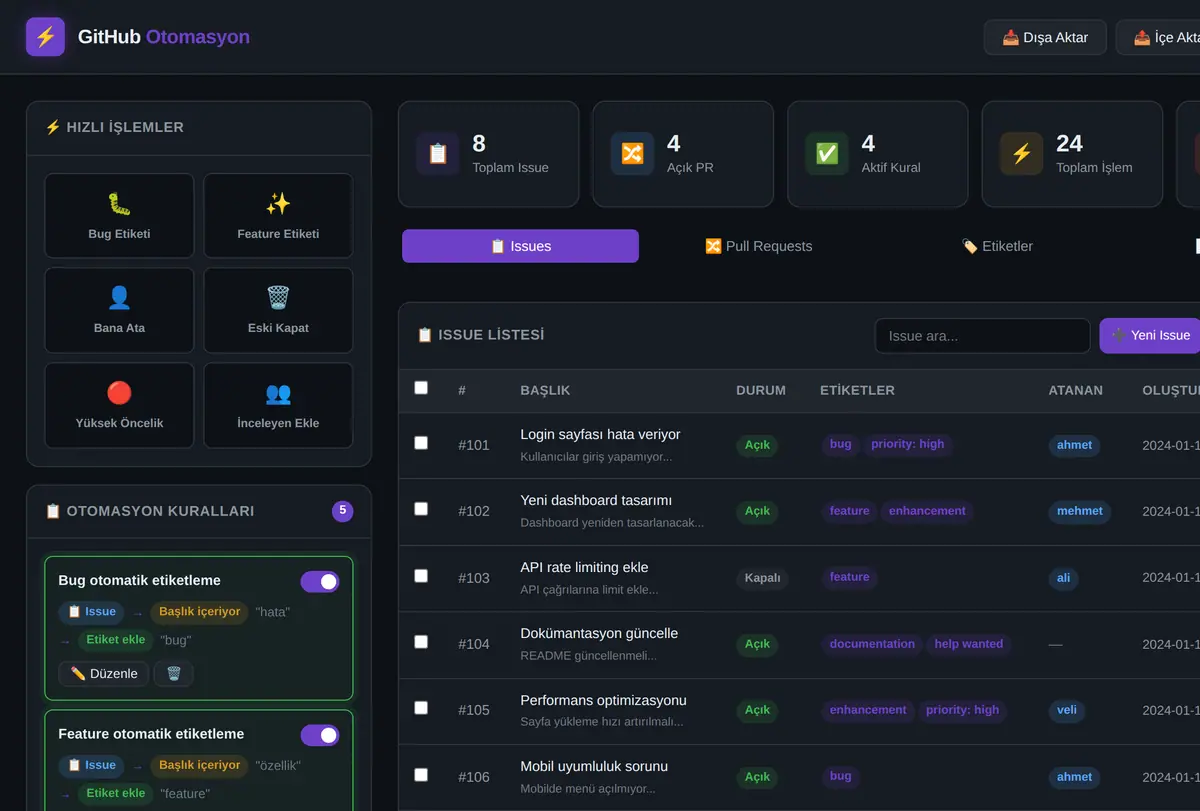
Task: Click assignee veli on issue #105
Action: coord(1067,710)
